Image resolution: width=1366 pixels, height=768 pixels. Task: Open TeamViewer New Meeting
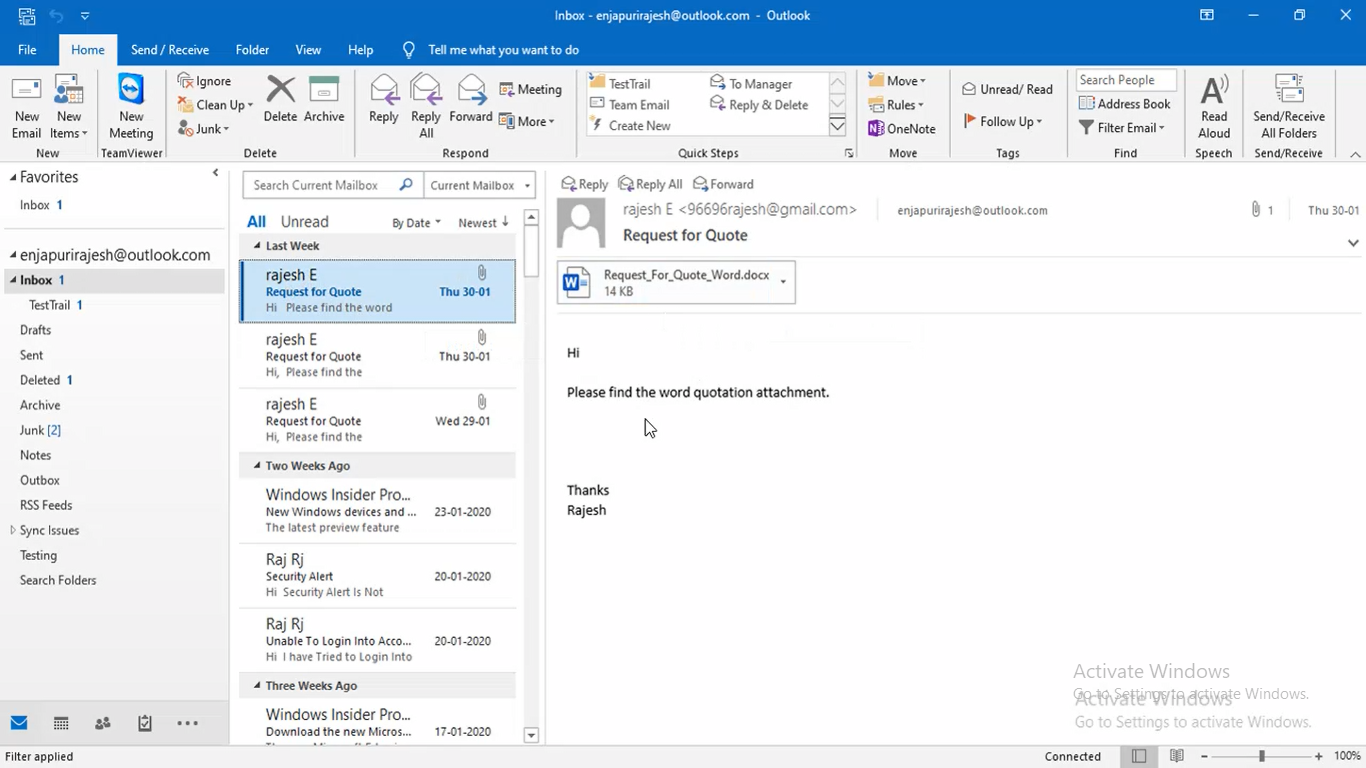131,106
